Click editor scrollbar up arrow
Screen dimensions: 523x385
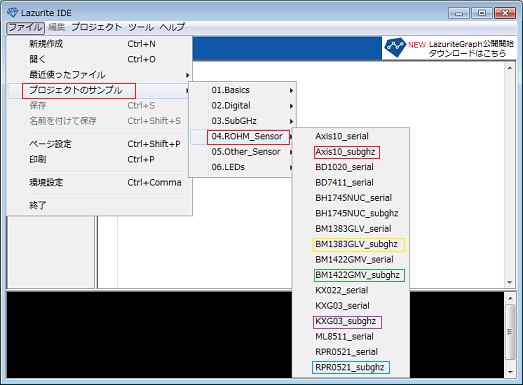pyautogui.click(x=510, y=68)
